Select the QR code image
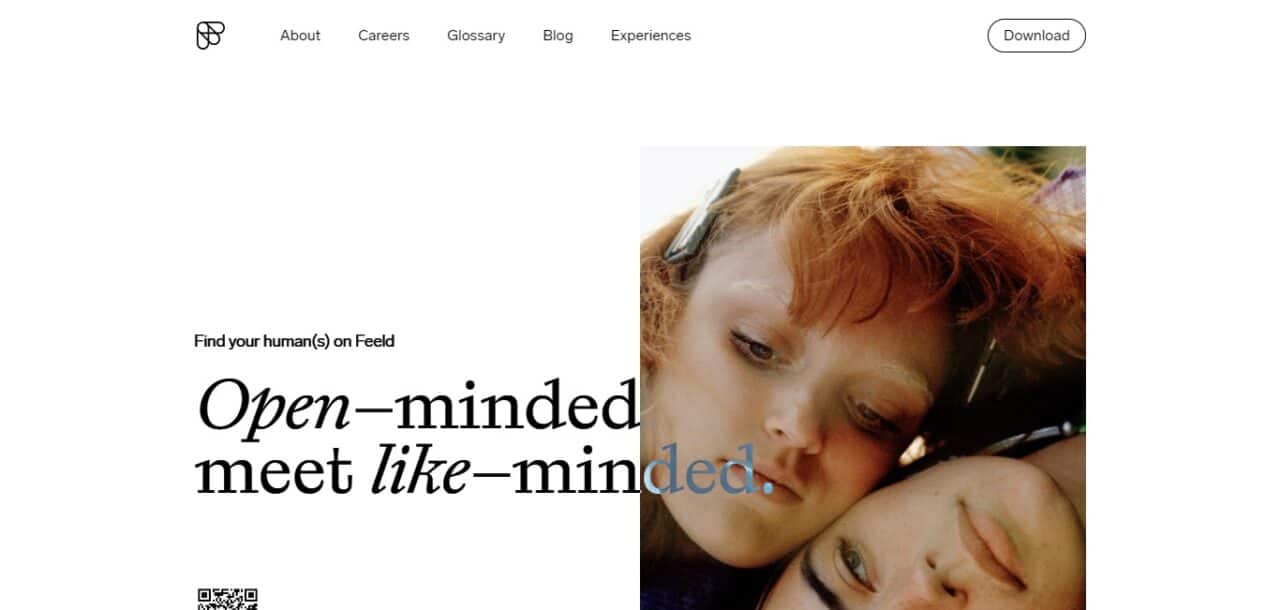The width and height of the screenshot is (1280, 610). [x=228, y=598]
